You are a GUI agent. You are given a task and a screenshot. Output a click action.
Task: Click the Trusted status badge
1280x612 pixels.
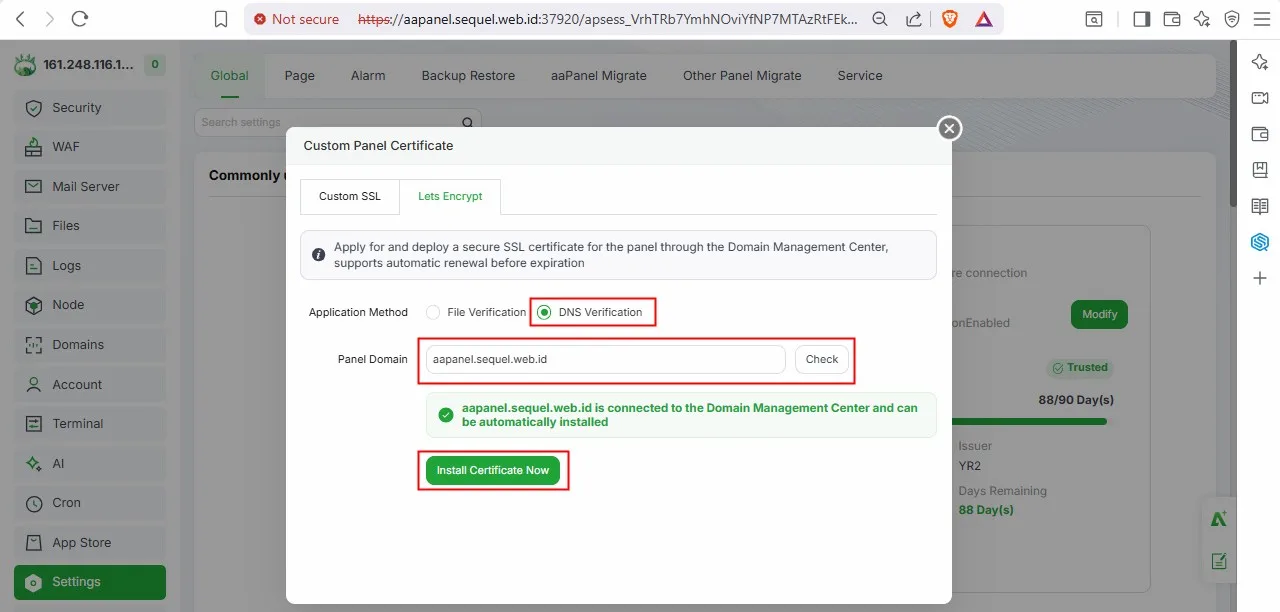(1079, 368)
